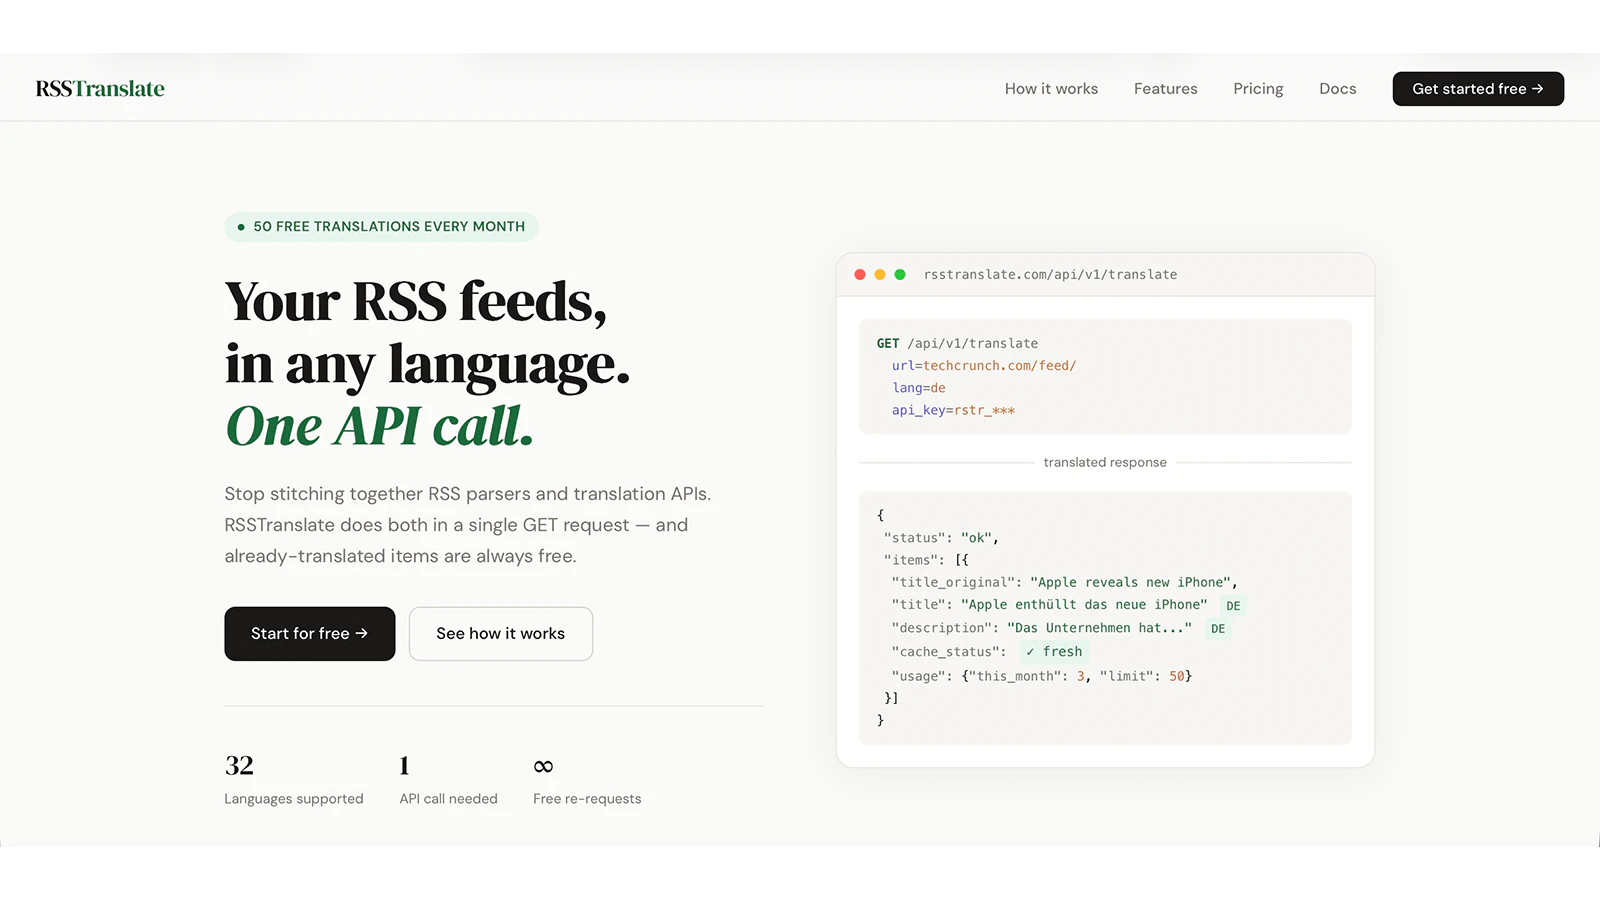This screenshot has height=900, width=1600.
Task: Click the title_original Apple reveals new iPhone line
Action: pyautogui.click(x=1064, y=582)
